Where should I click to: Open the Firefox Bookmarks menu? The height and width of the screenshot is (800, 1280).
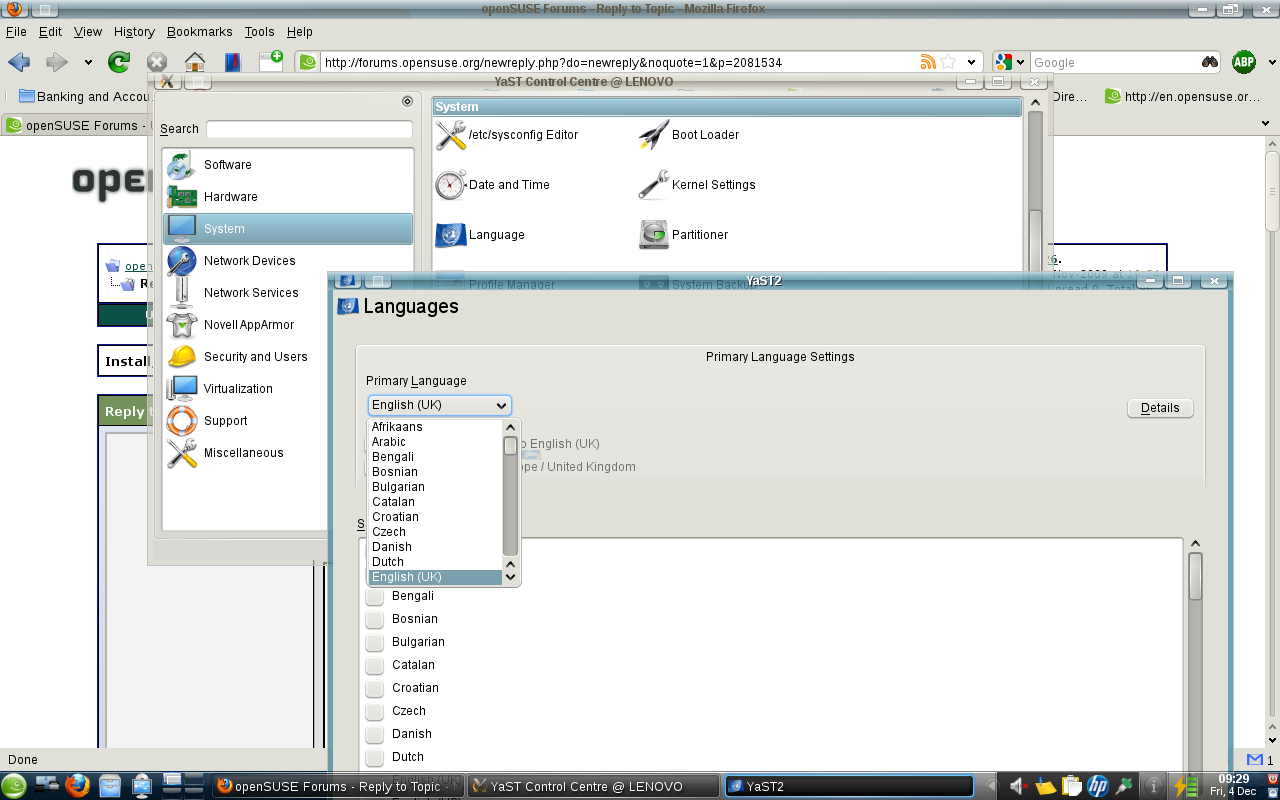point(200,32)
